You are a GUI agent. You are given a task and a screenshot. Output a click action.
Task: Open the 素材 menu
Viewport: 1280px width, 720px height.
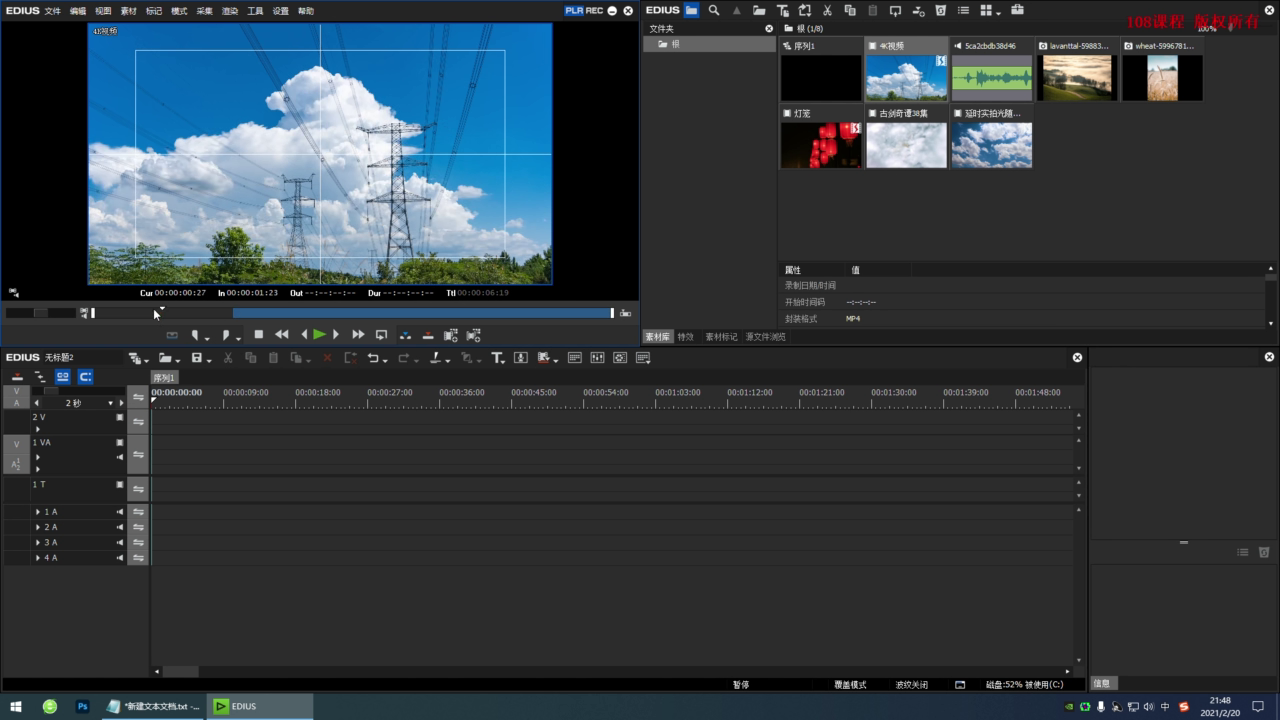(x=129, y=11)
